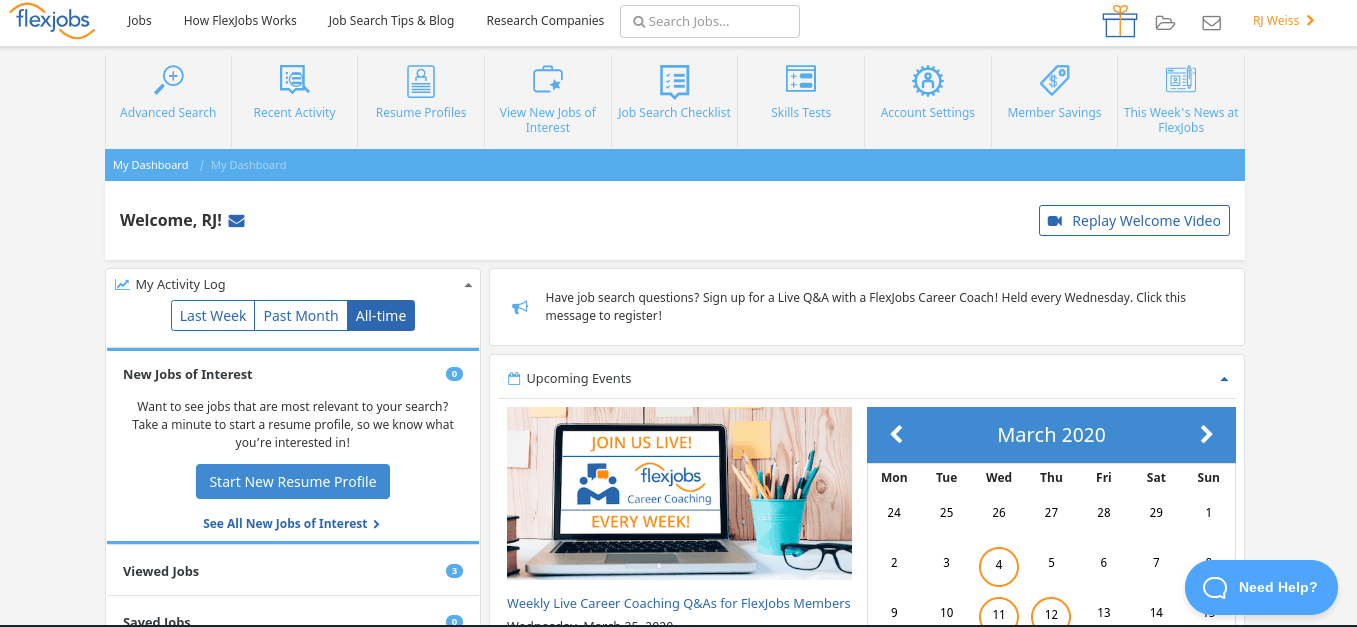Open This Week's News at FlexJobs tile
Image resolution: width=1357 pixels, height=627 pixels.
click(1181, 99)
